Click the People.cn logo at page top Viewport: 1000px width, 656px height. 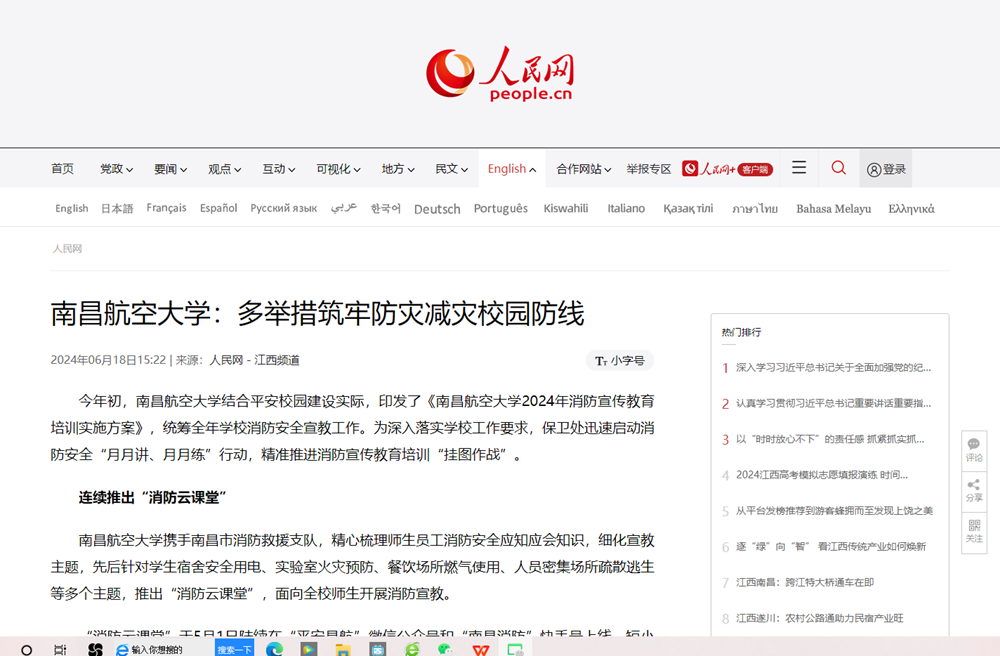(x=500, y=73)
